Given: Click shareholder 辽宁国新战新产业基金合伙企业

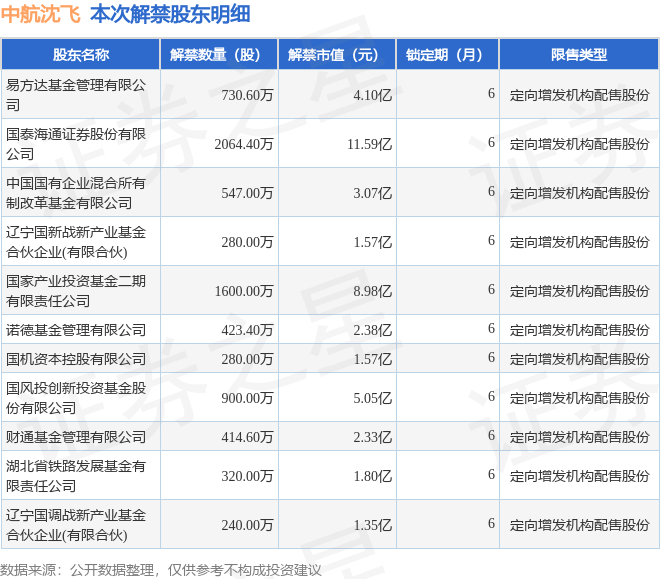Looking at the screenshot, I should click(x=76, y=242).
